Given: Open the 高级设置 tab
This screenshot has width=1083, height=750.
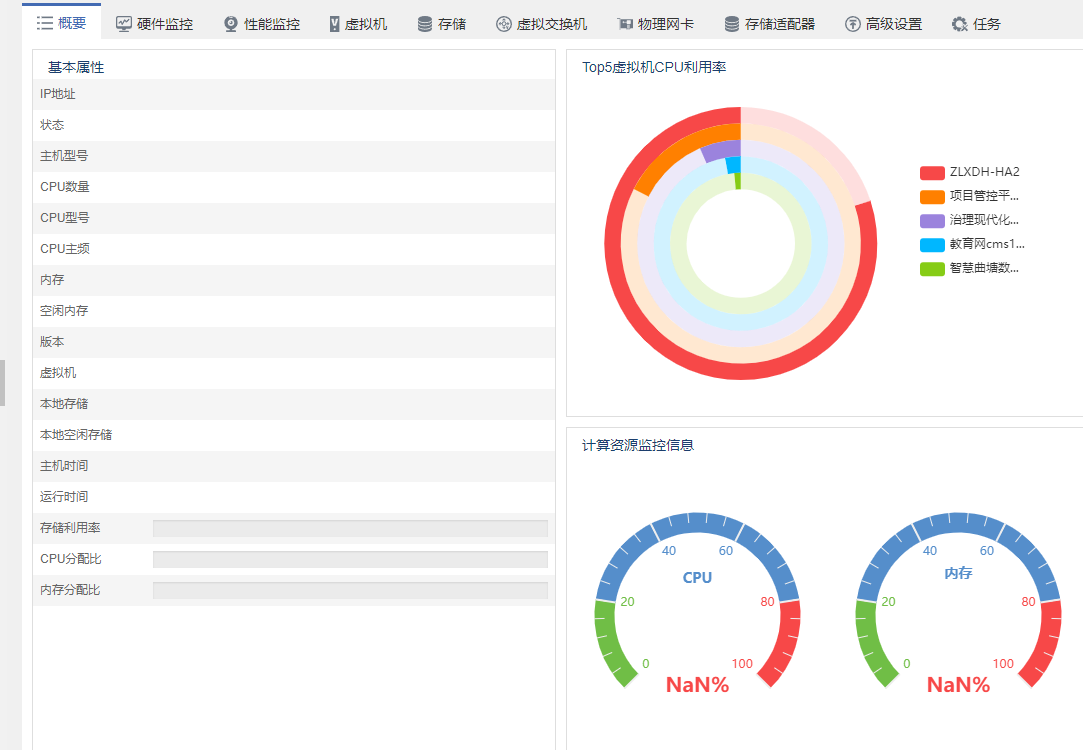Looking at the screenshot, I should click(883, 24).
